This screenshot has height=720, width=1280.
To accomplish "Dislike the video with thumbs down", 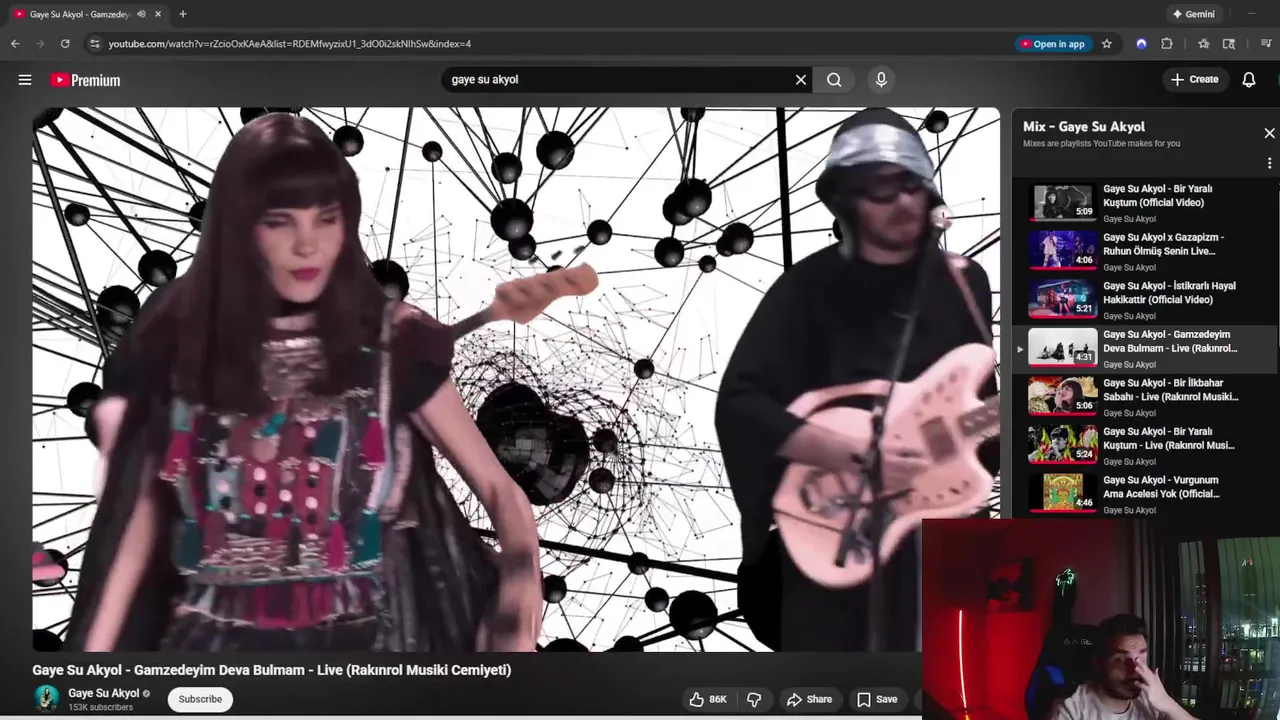I will coord(755,699).
